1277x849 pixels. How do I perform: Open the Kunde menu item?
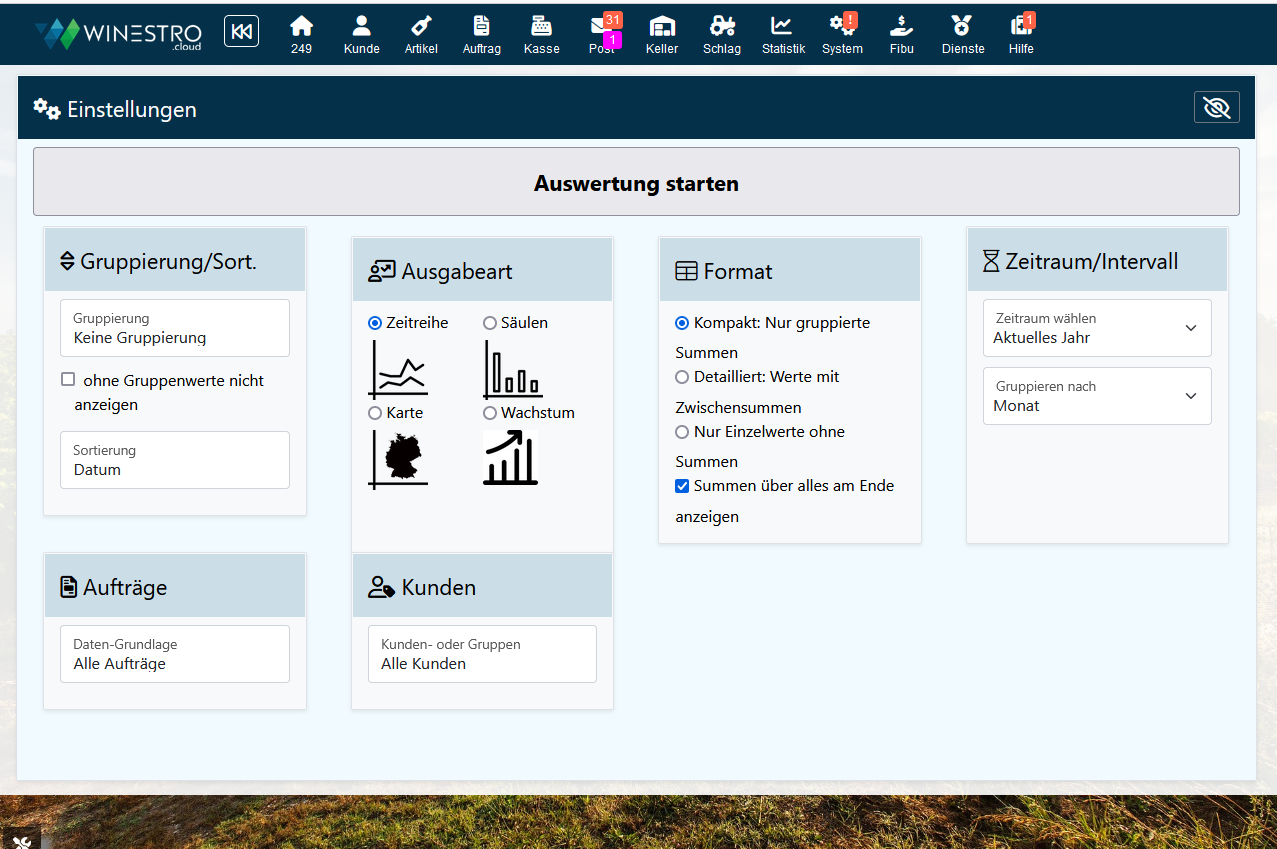361,33
